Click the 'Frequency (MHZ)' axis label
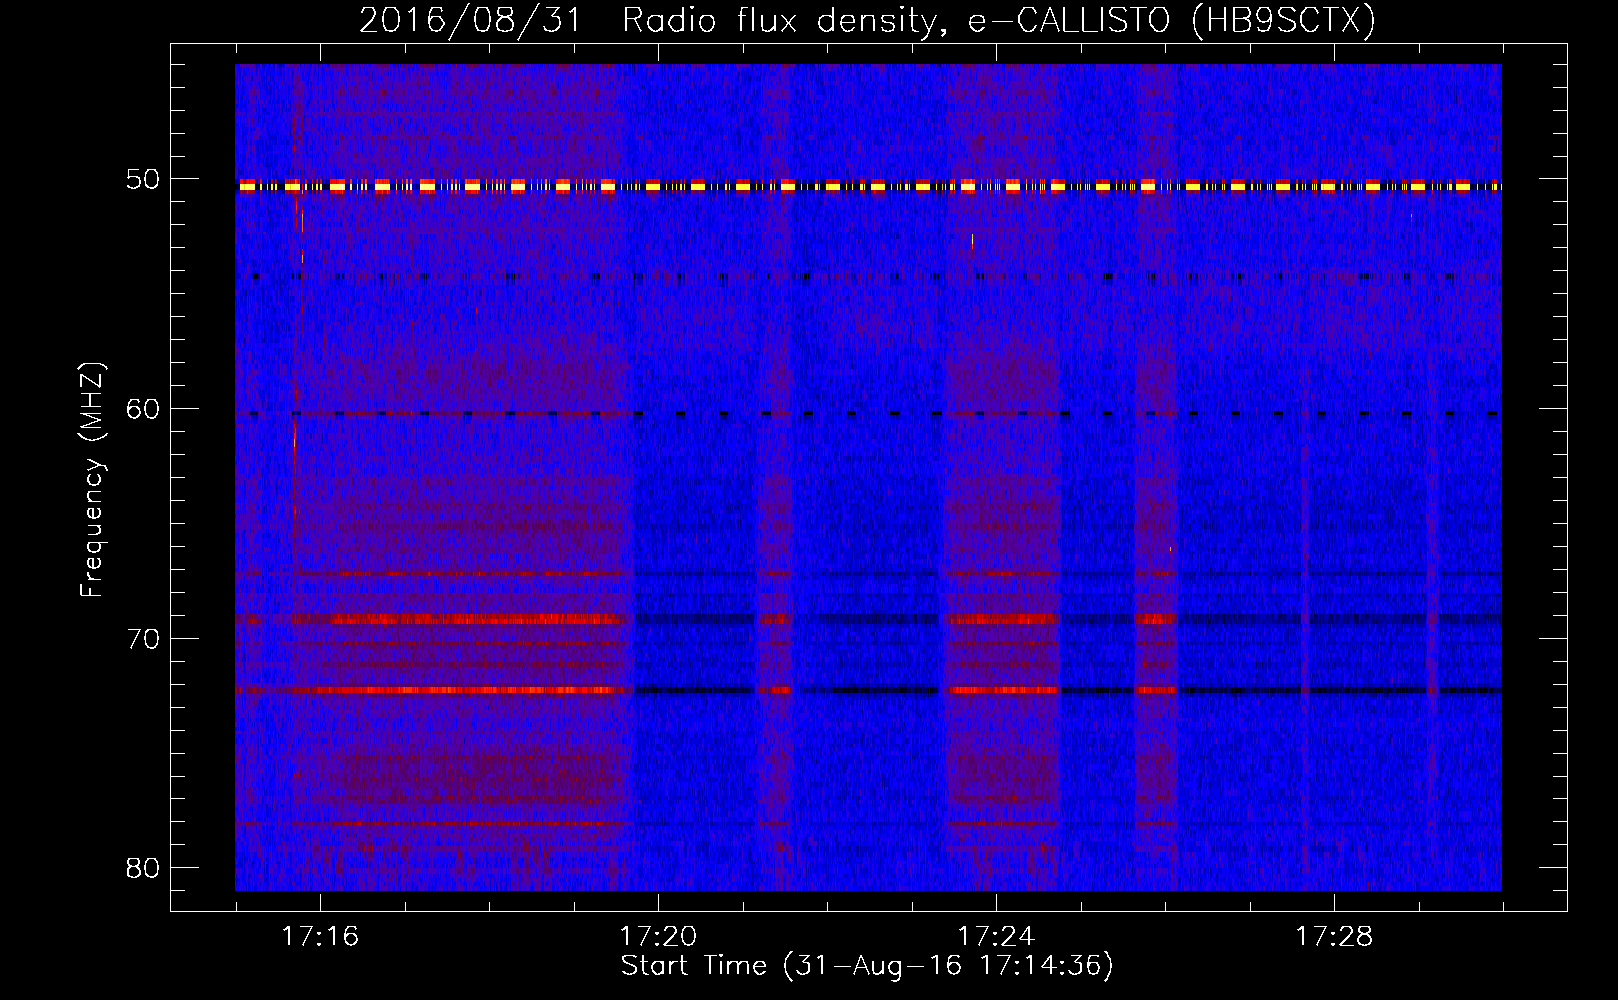 (x=92, y=480)
